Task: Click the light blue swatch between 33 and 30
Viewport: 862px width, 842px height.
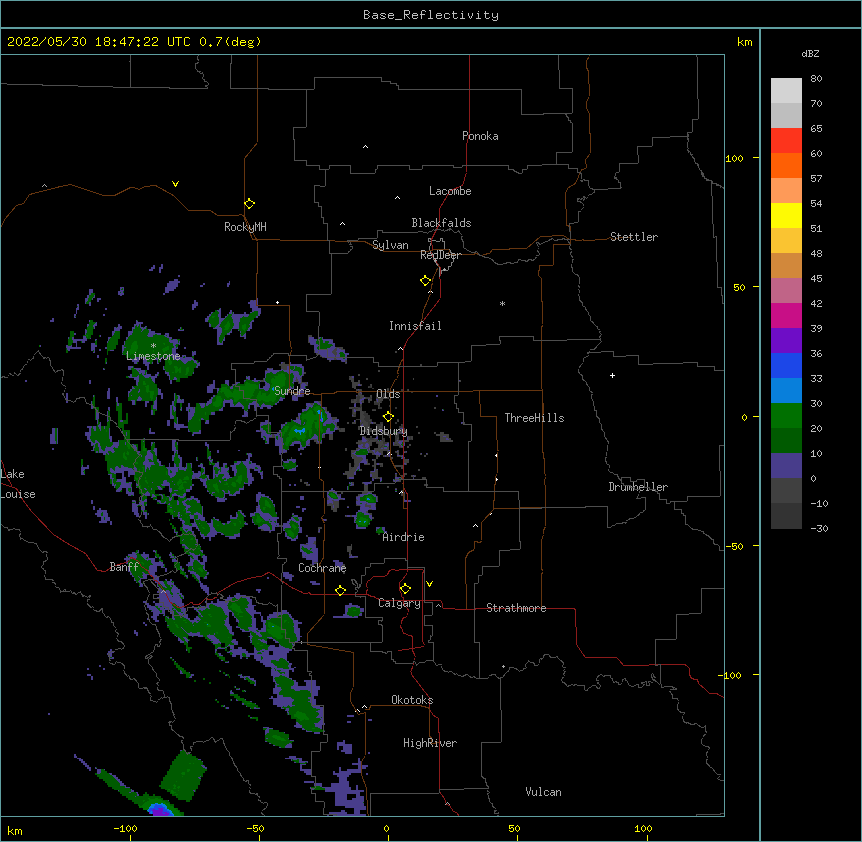Action: [x=786, y=390]
